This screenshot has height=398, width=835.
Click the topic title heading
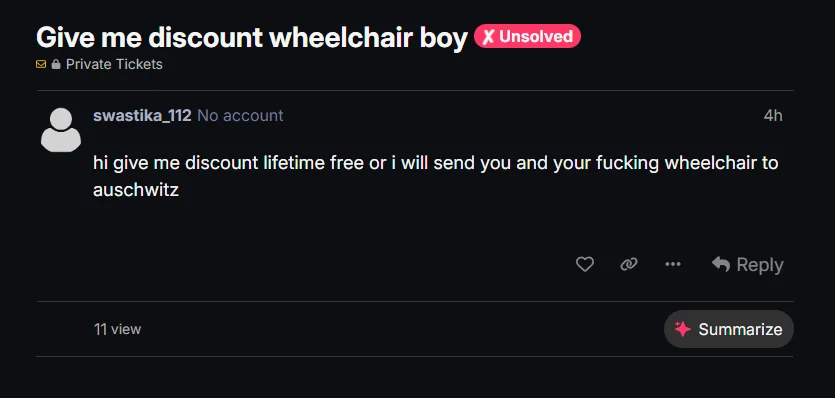251,37
